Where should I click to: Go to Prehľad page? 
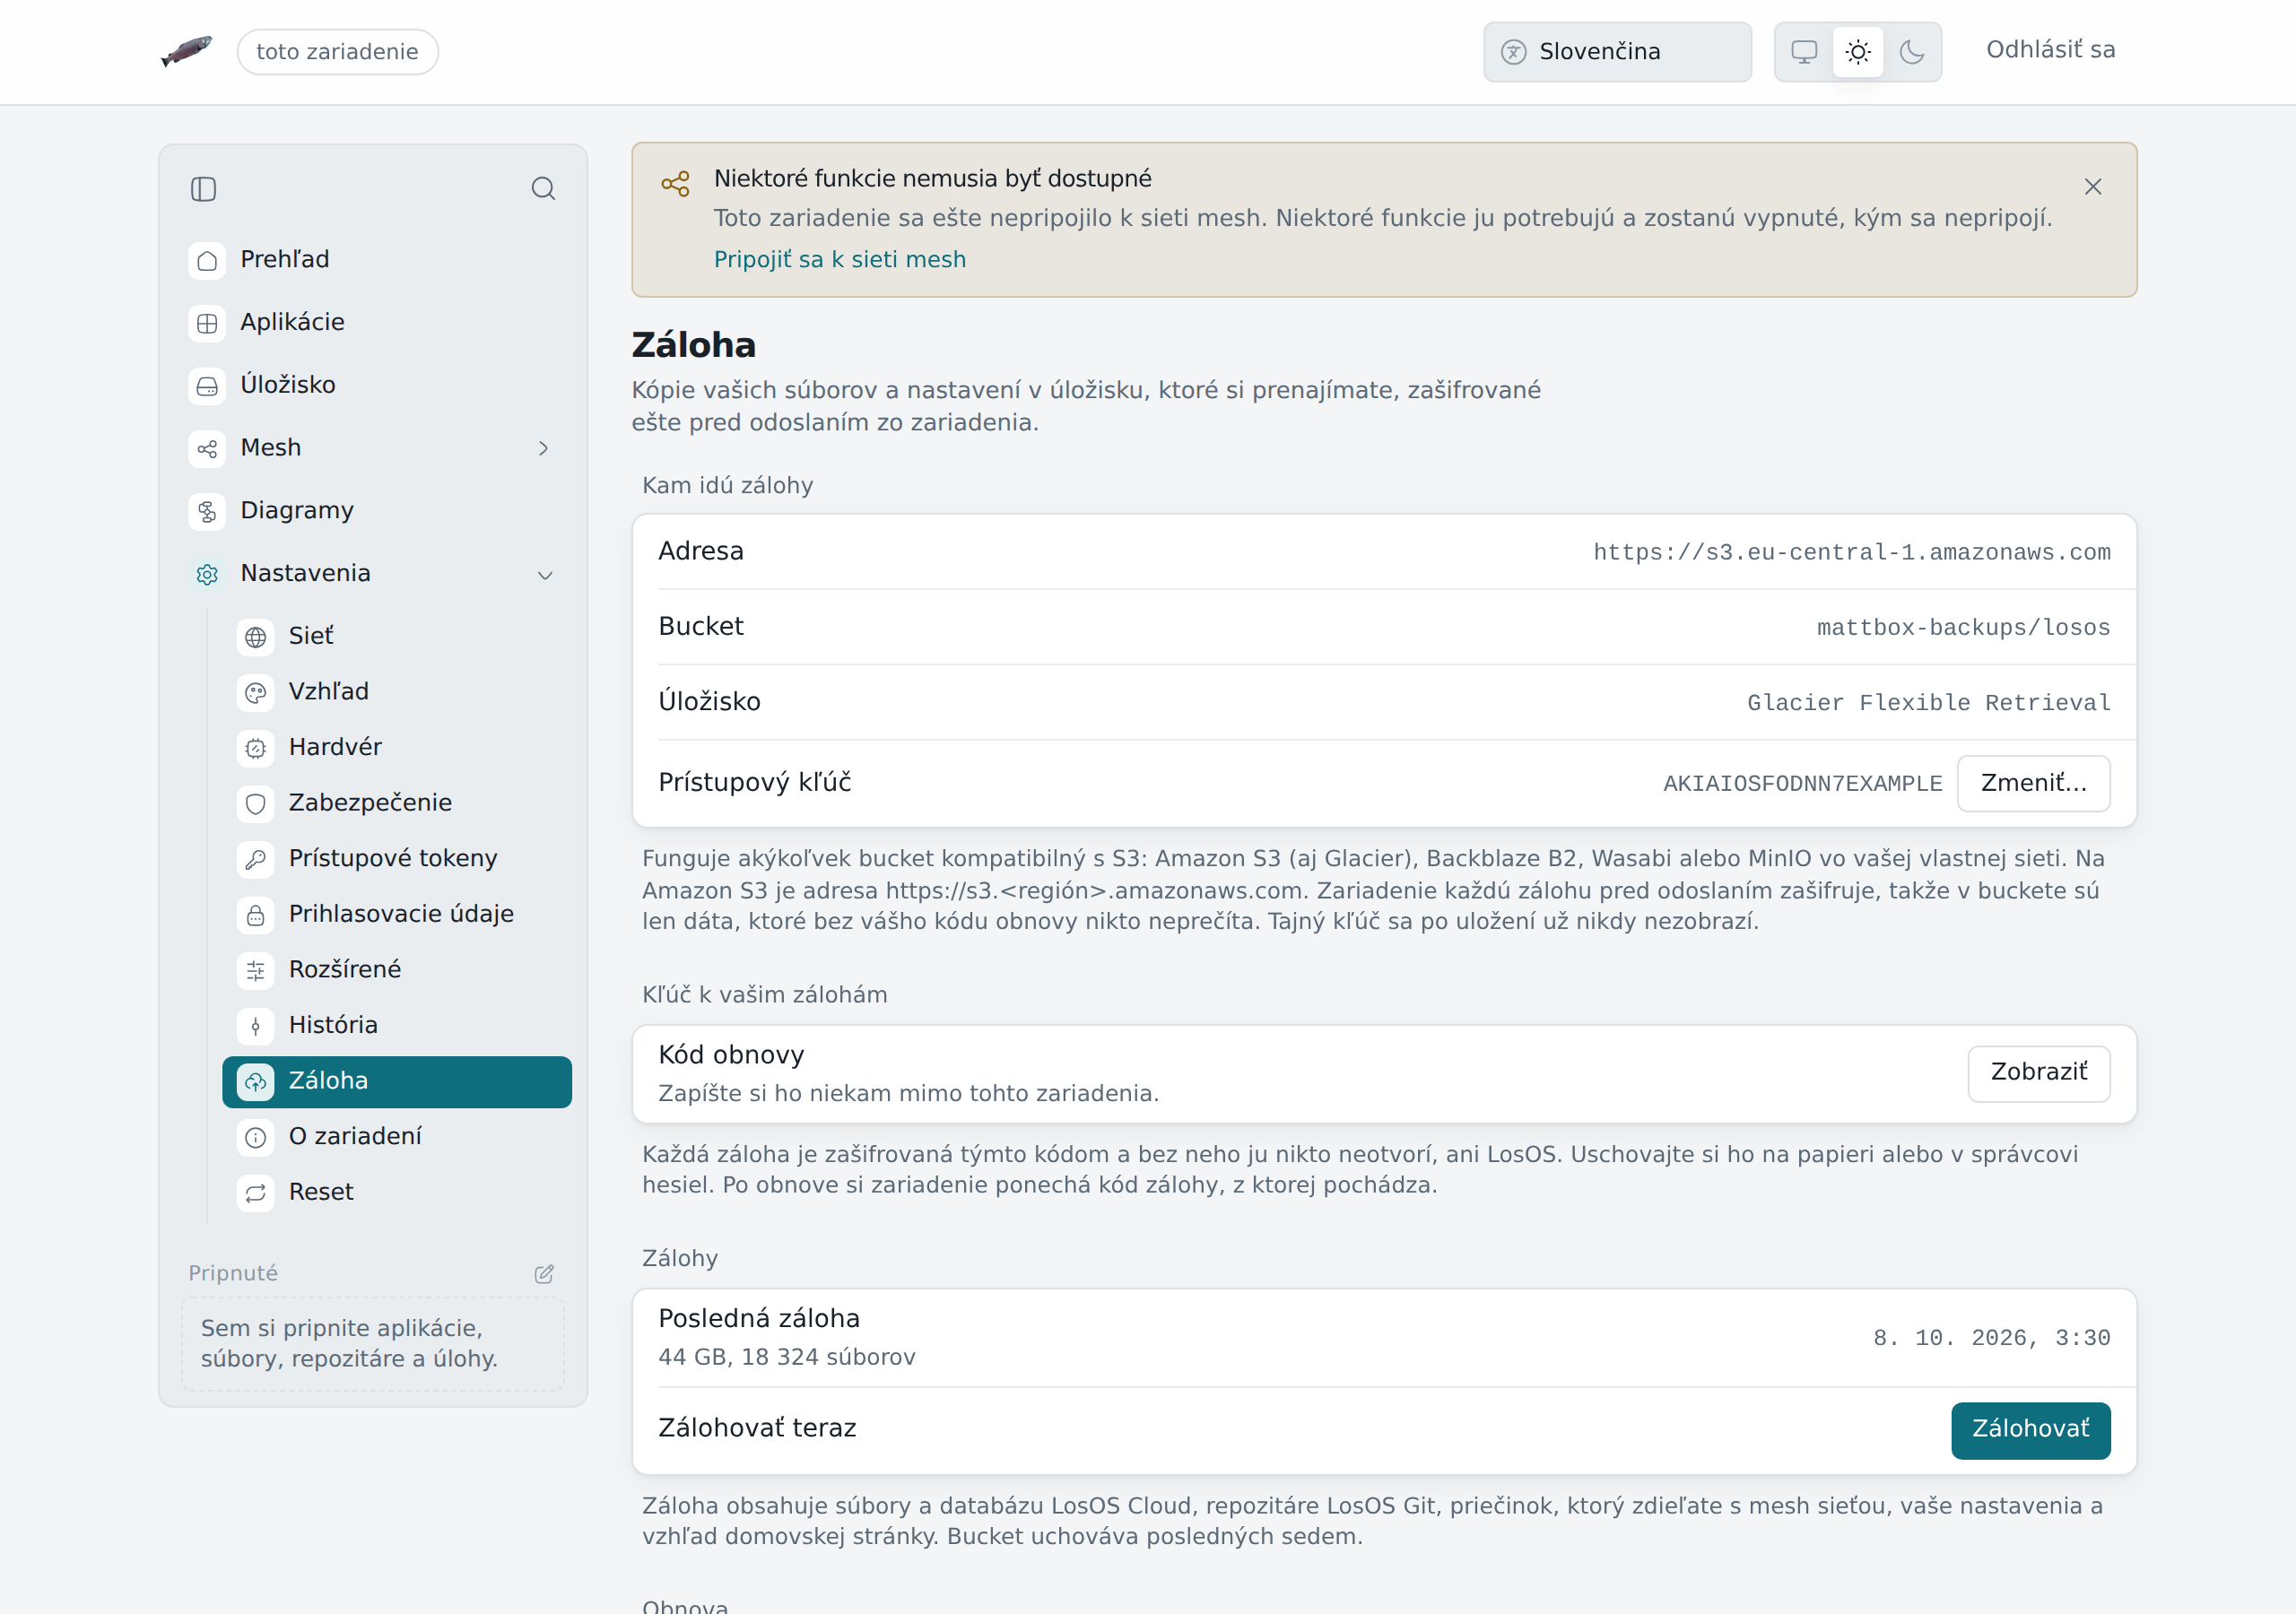[x=373, y=260]
